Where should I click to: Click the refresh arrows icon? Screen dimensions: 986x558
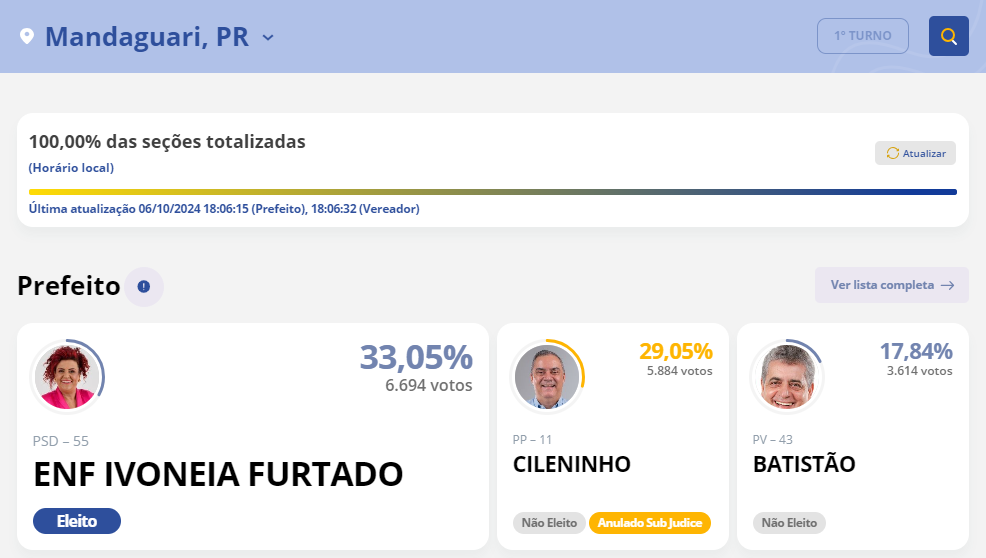point(893,153)
